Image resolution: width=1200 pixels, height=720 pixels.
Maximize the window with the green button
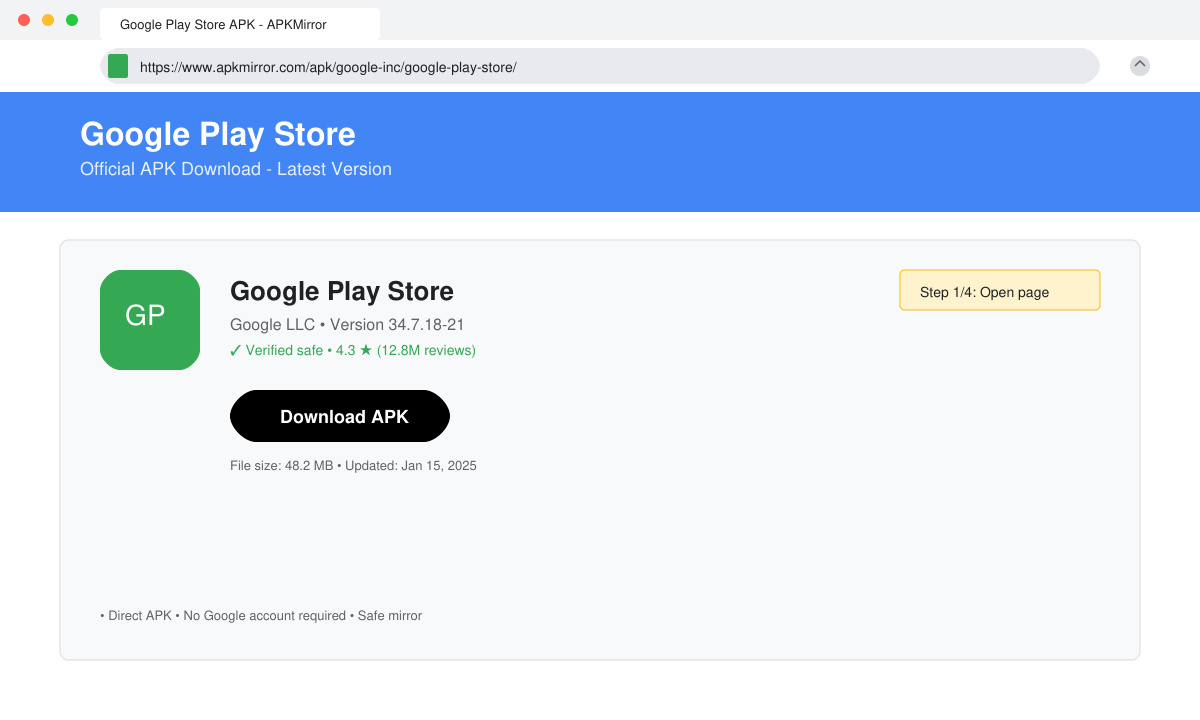coord(72,20)
